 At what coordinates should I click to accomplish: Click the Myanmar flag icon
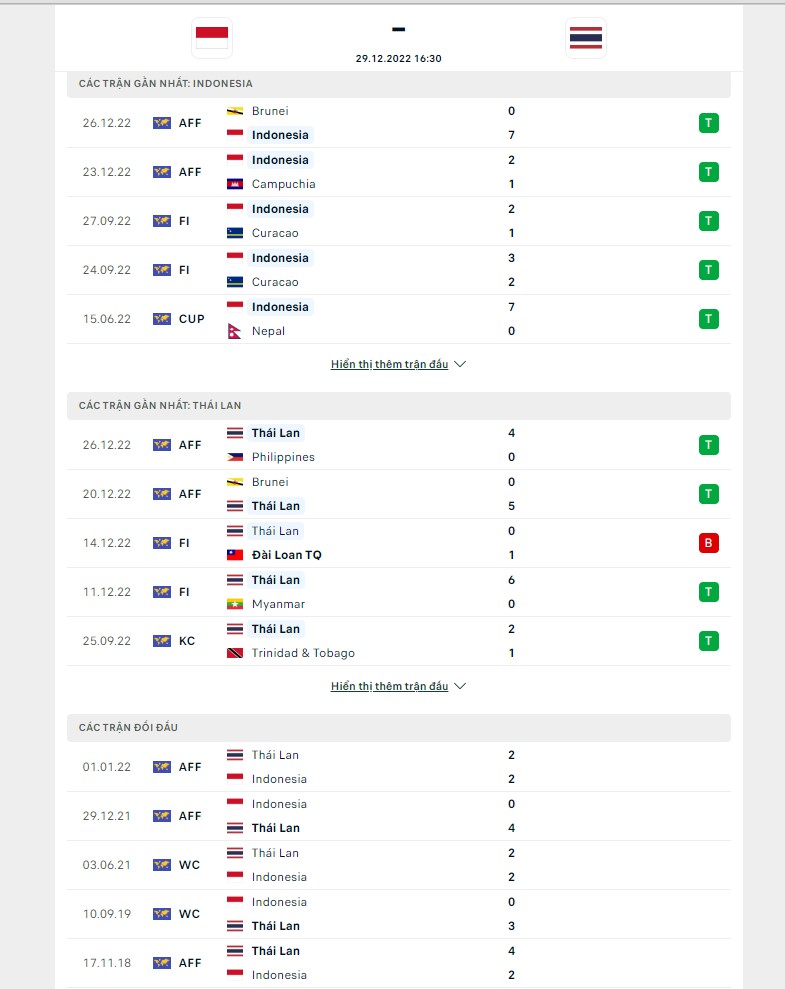tap(235, 604)
